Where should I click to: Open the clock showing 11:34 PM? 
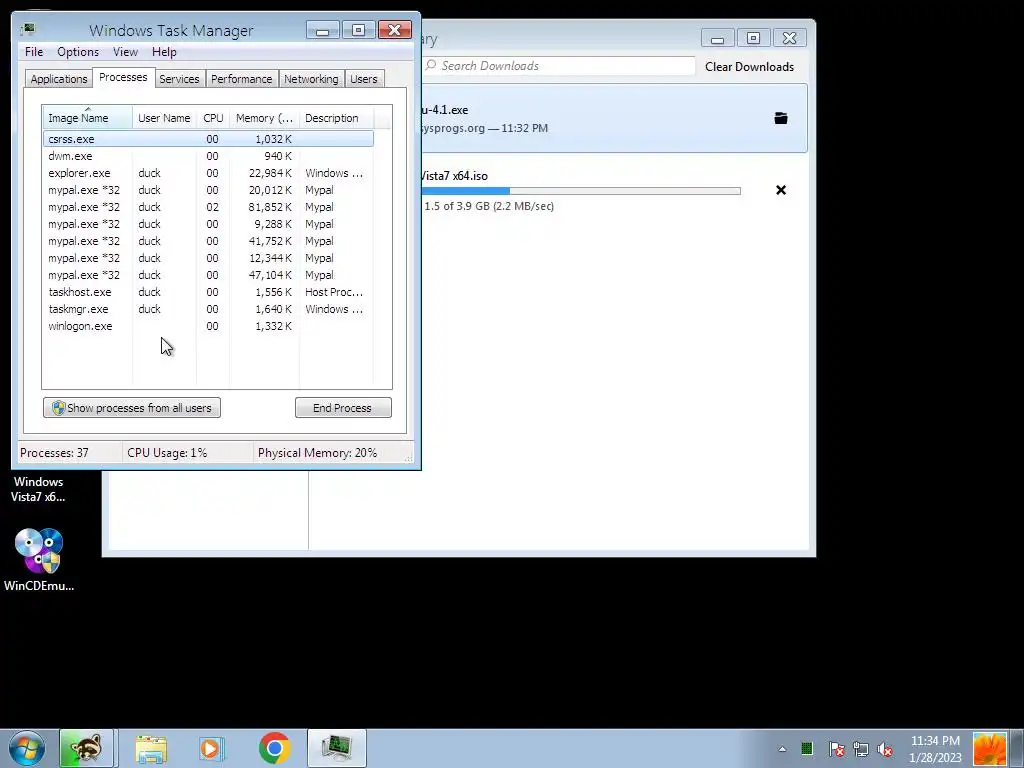coord(935,749)
